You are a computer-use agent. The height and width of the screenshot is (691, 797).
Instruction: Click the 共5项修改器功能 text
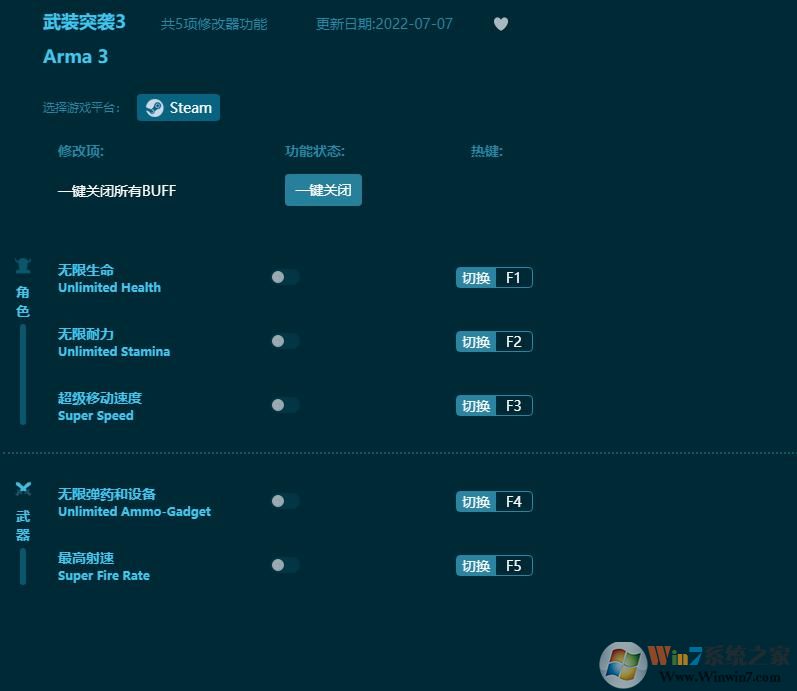coord(214,24)
